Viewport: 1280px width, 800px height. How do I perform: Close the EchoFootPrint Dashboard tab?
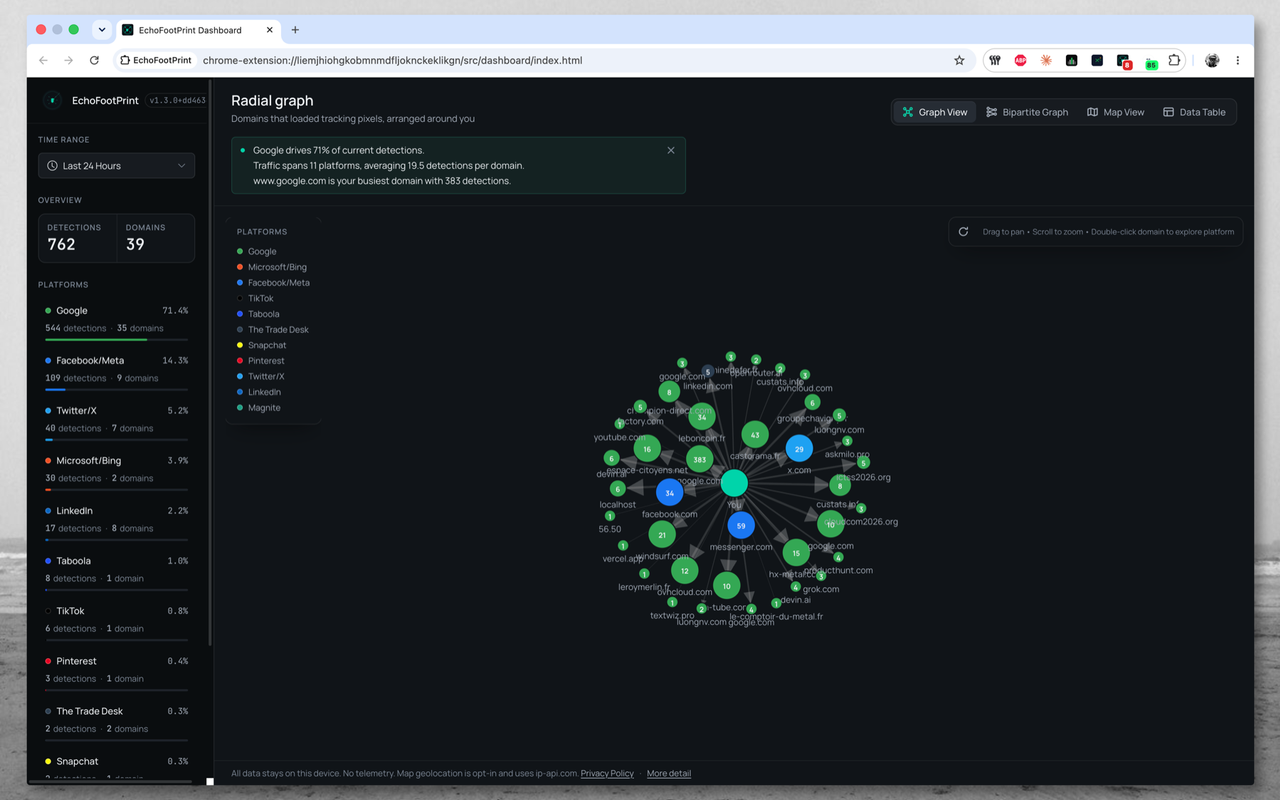pos(269,30)
